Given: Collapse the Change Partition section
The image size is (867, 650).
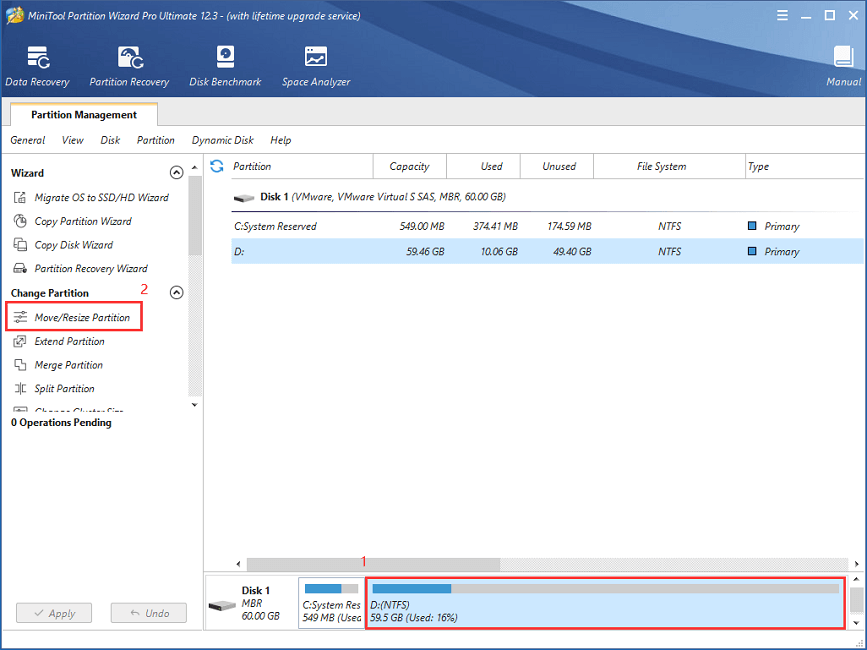Looking at the screenshot, I should 176,292.
